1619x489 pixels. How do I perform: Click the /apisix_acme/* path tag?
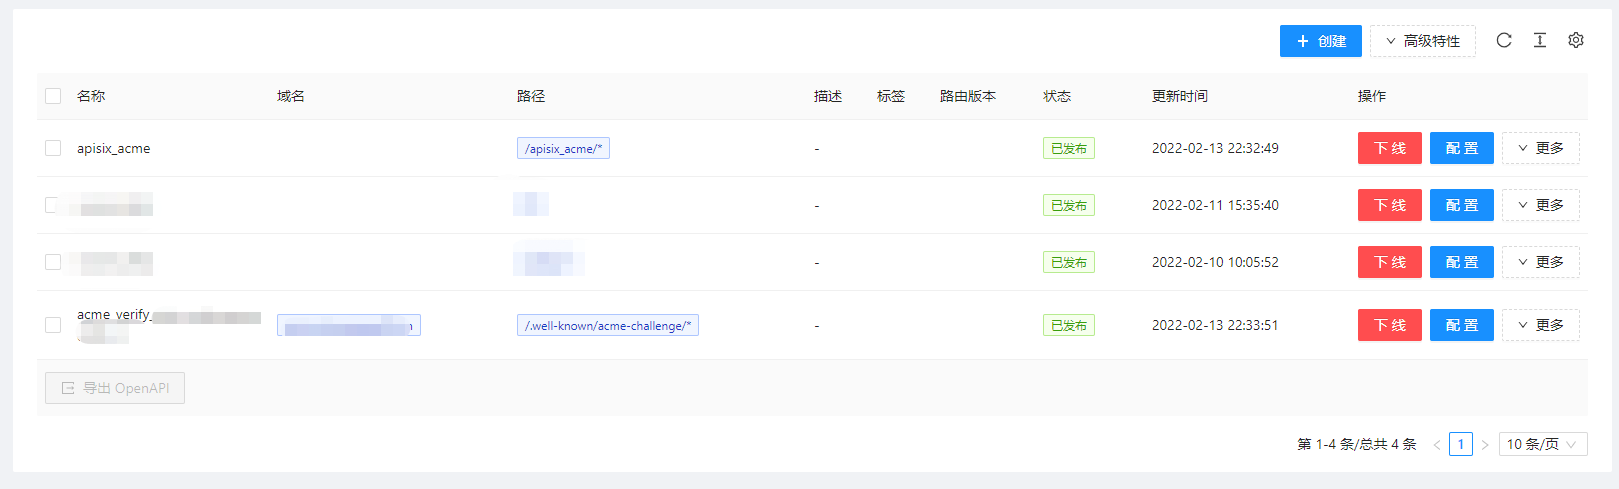tap(563, 148)
